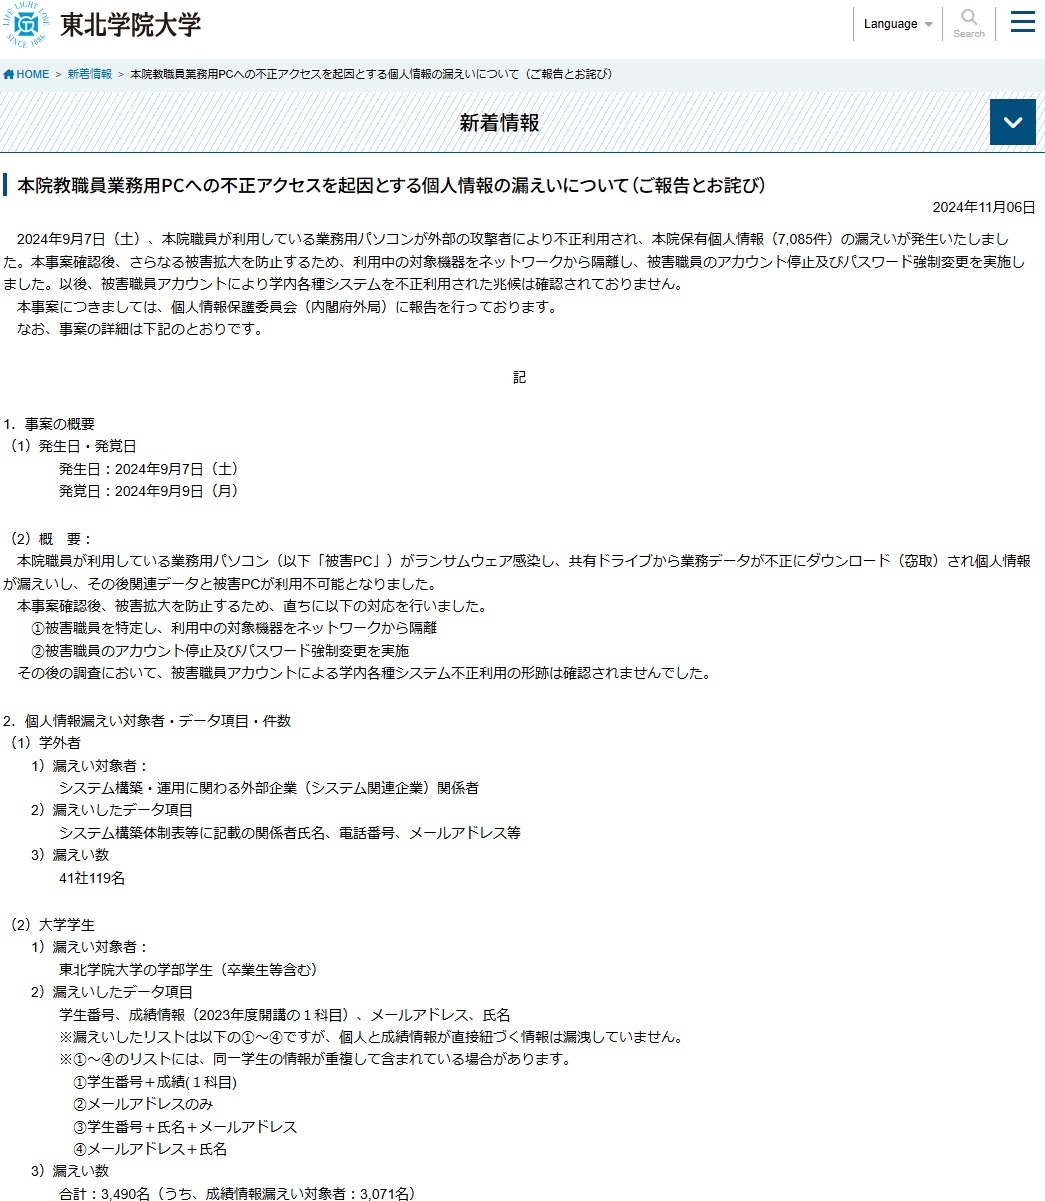This screenshot has height=1201, width=1045.
Task: Expand the 新着情報 section chevron button
Action: point(1012,123)
